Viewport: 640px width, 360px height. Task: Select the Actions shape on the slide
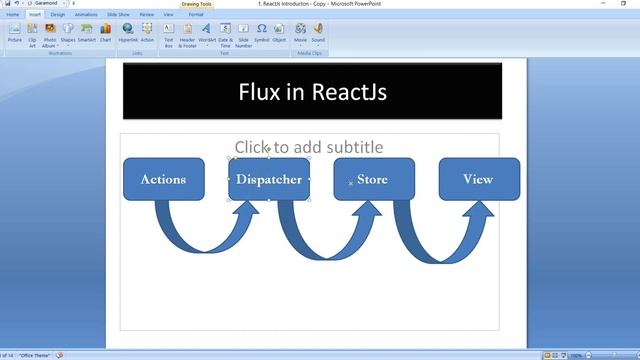[x=164, y=179]
